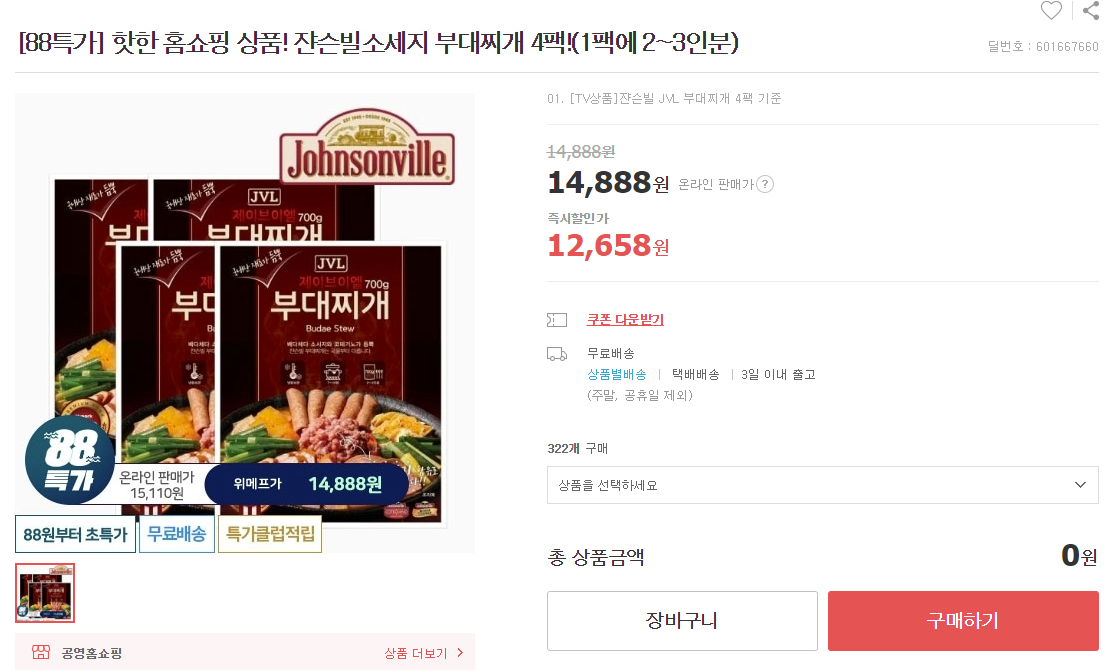Click the share icon
Image resolution: width=1114 pixels, height=670 pixels.
[x=1091, y=11]
